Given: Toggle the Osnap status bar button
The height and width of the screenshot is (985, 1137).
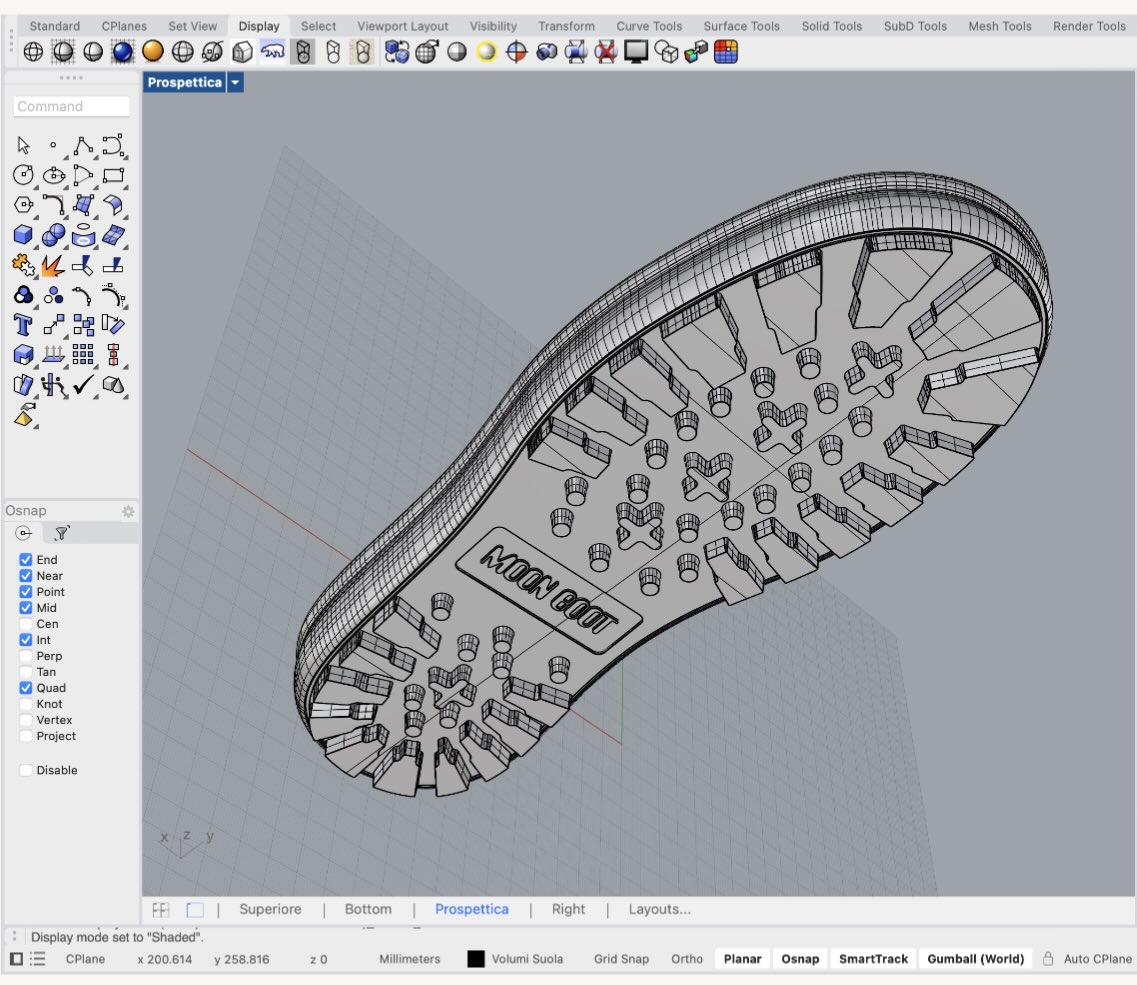Looking at the screenshot, I should point(800,958).
